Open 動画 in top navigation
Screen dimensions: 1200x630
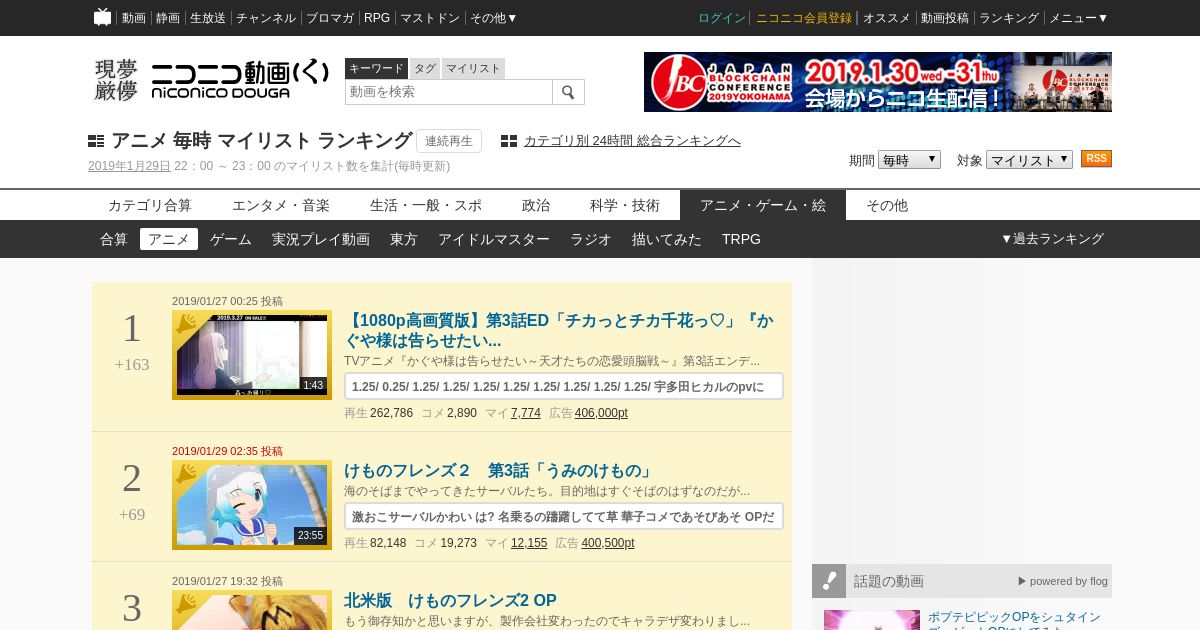pos(134,18)
